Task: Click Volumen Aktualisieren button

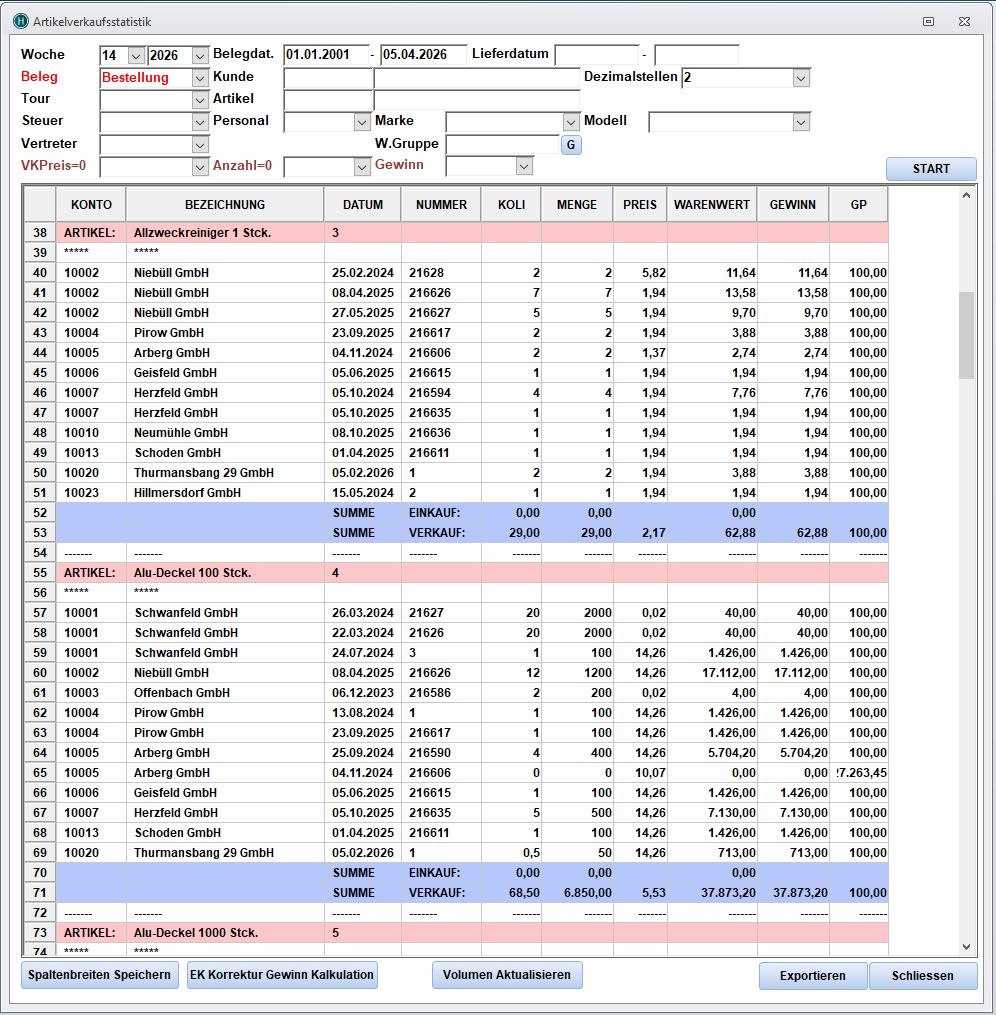Action: [507, 975]
